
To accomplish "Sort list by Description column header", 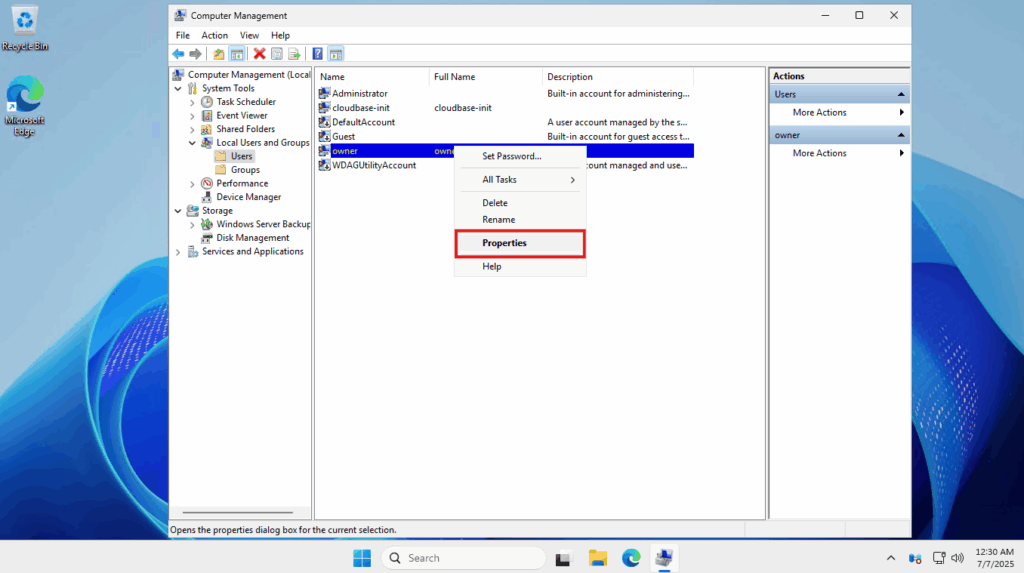I will coord(570,77).
